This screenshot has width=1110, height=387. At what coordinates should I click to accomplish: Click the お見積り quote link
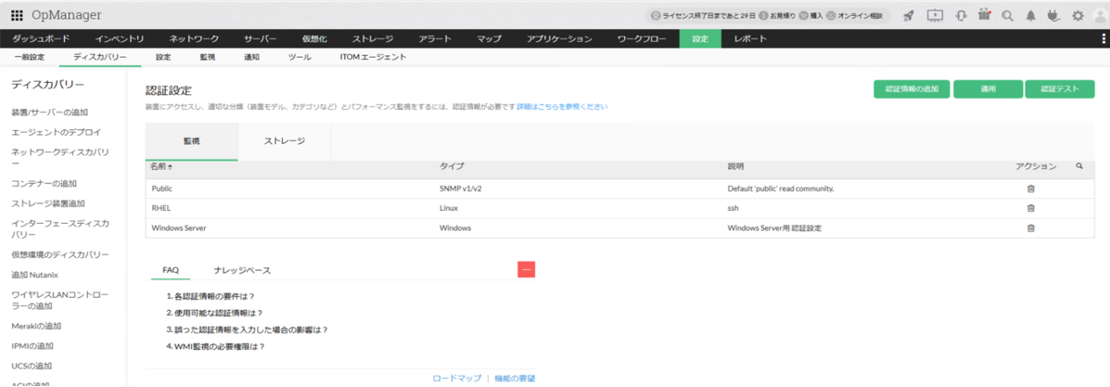click(x=777, y=15)
